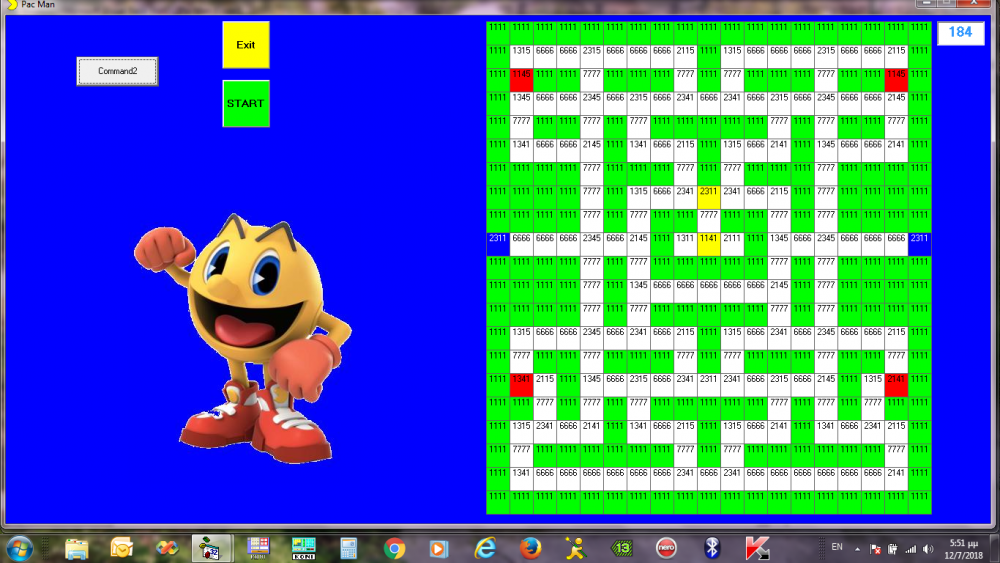Screen dimensions: 1000x563
Task: Select the yellow 2311 maze cell
Action: [709, 197]
